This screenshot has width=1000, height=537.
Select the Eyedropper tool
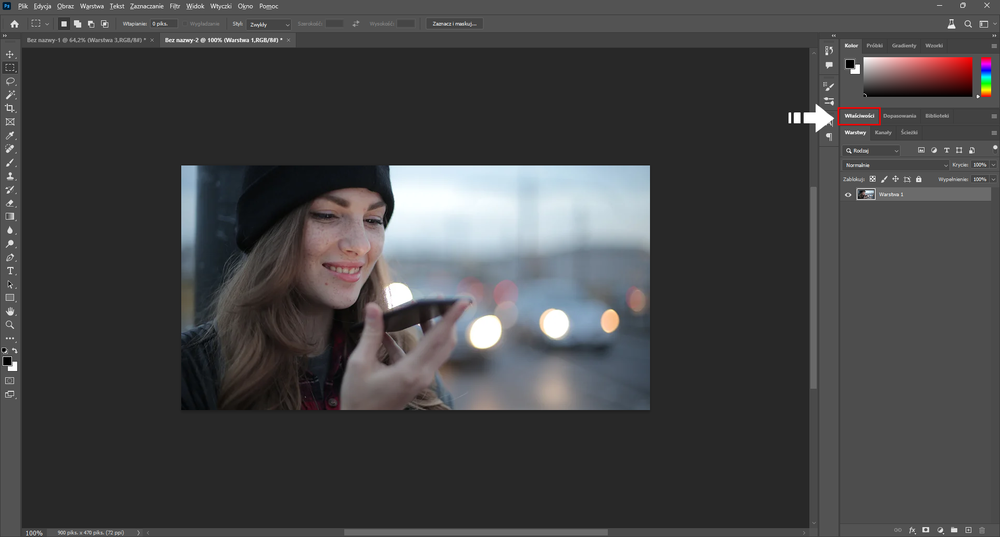(10, 135)
